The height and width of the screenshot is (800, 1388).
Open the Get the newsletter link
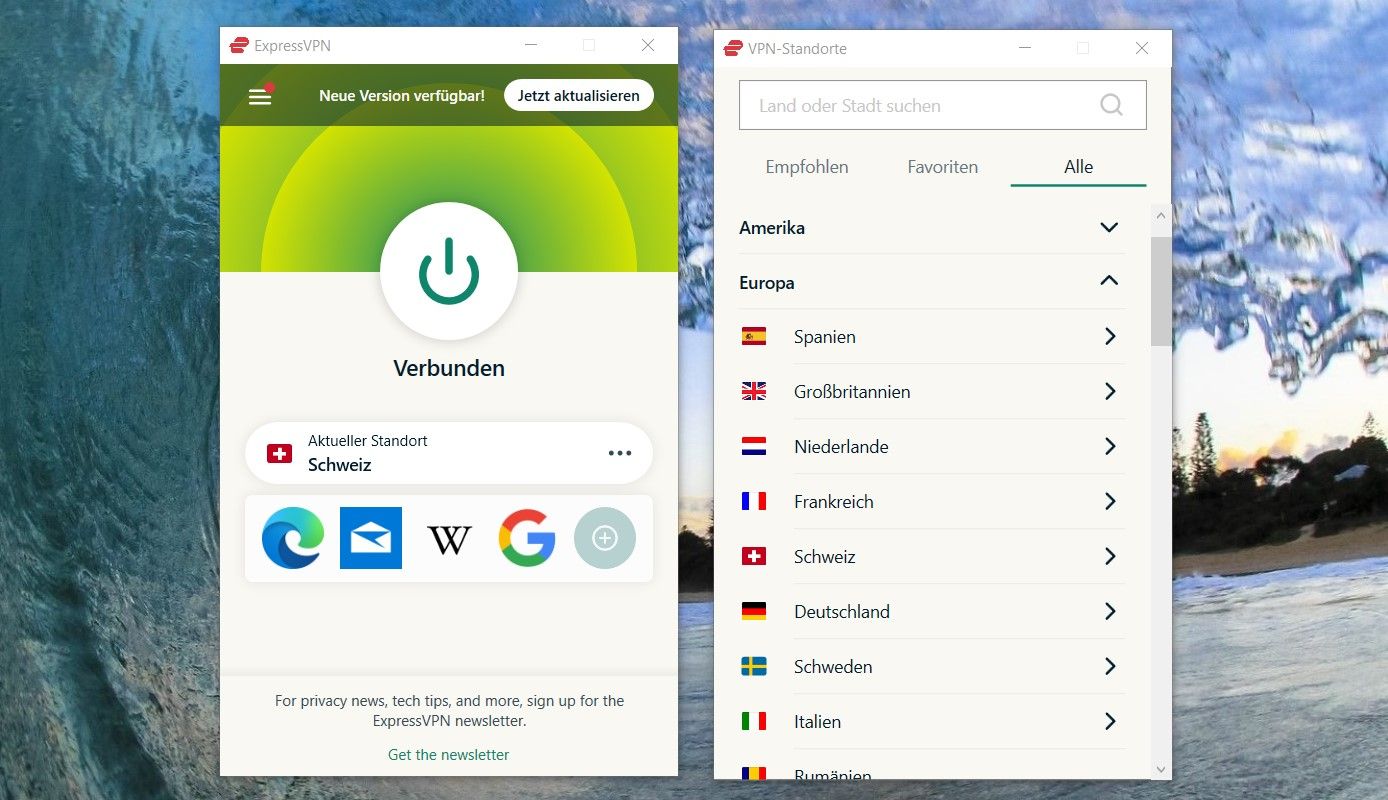(x=449, y=755)
